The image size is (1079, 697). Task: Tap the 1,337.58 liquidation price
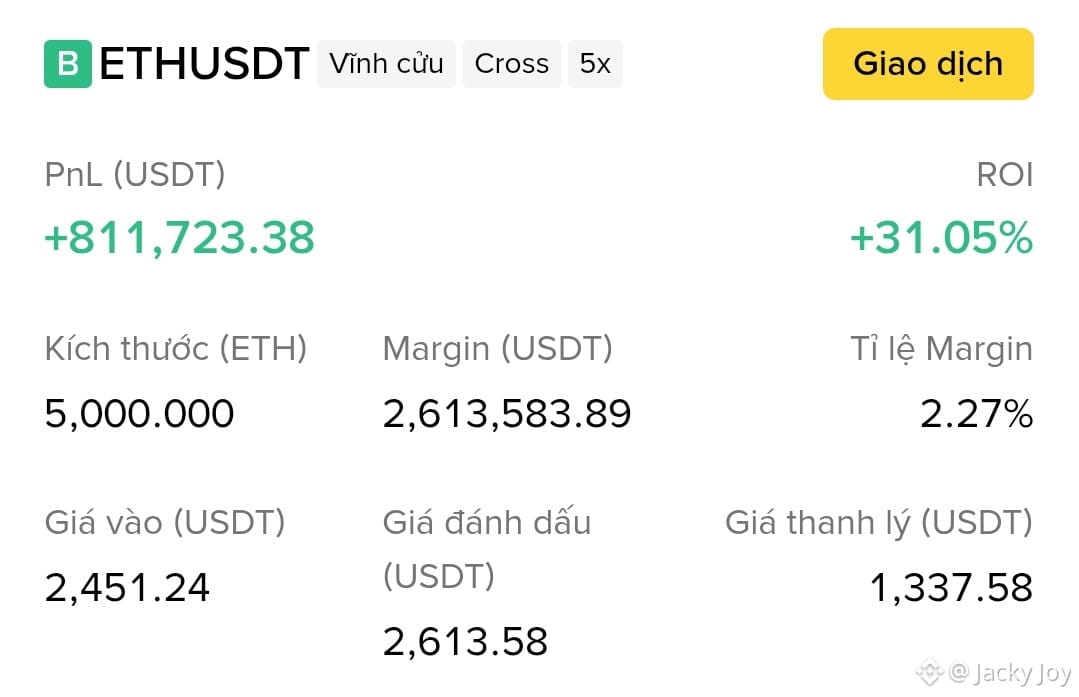(x=951, y=588)
